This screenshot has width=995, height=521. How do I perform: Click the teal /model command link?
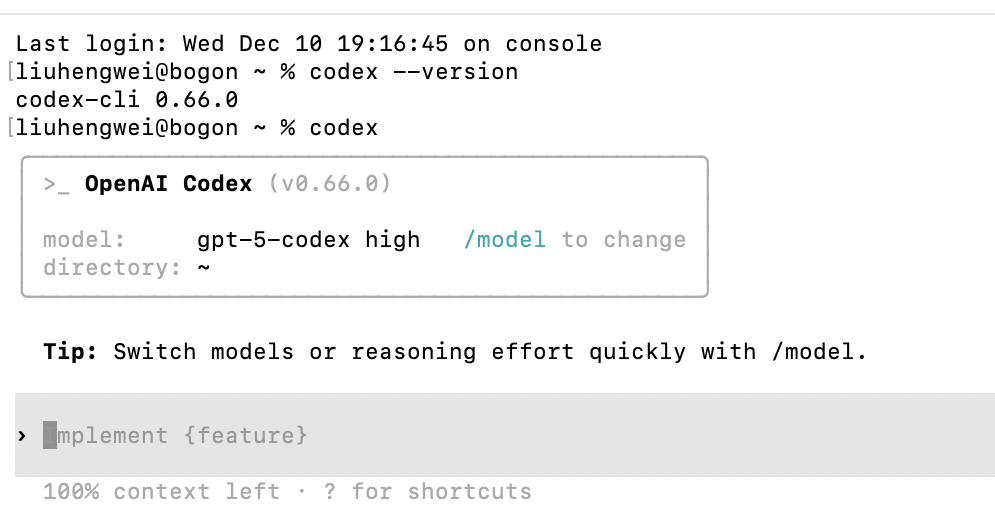point(505,240)
